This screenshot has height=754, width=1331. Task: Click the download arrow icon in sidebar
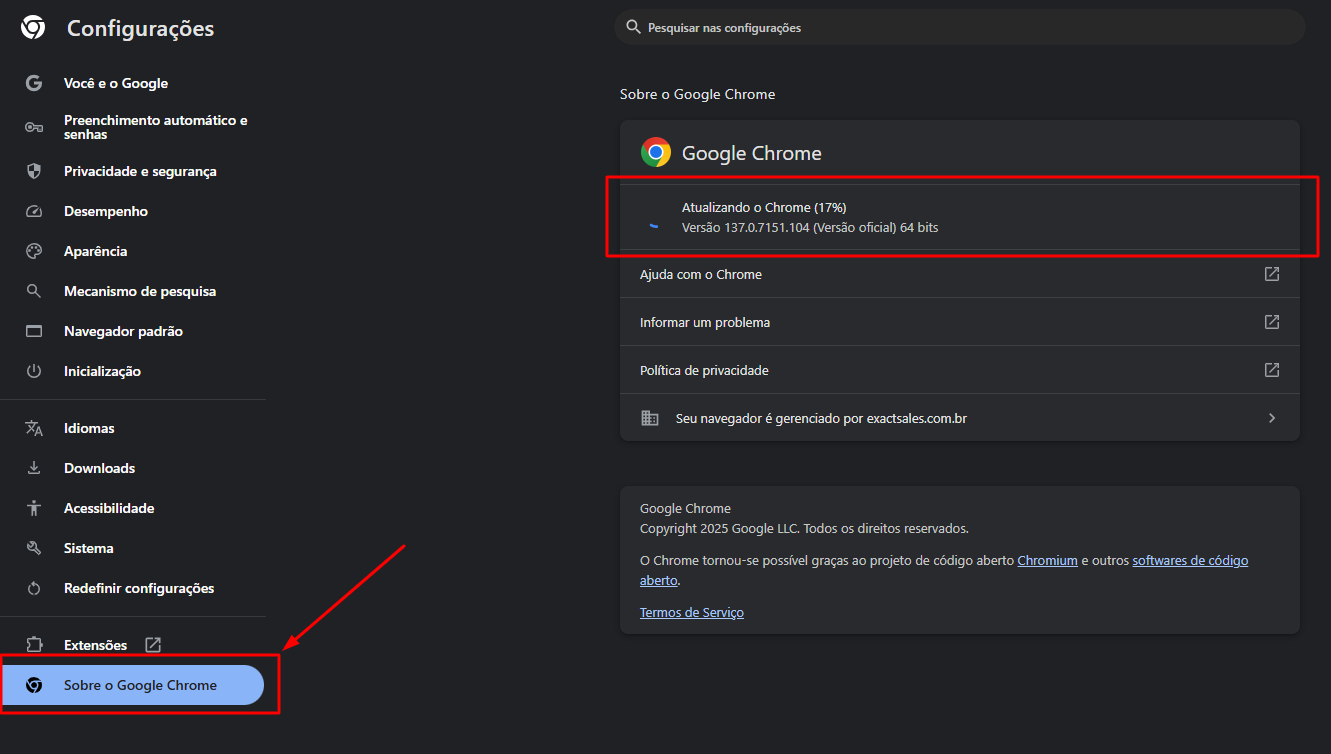(34, 468)
